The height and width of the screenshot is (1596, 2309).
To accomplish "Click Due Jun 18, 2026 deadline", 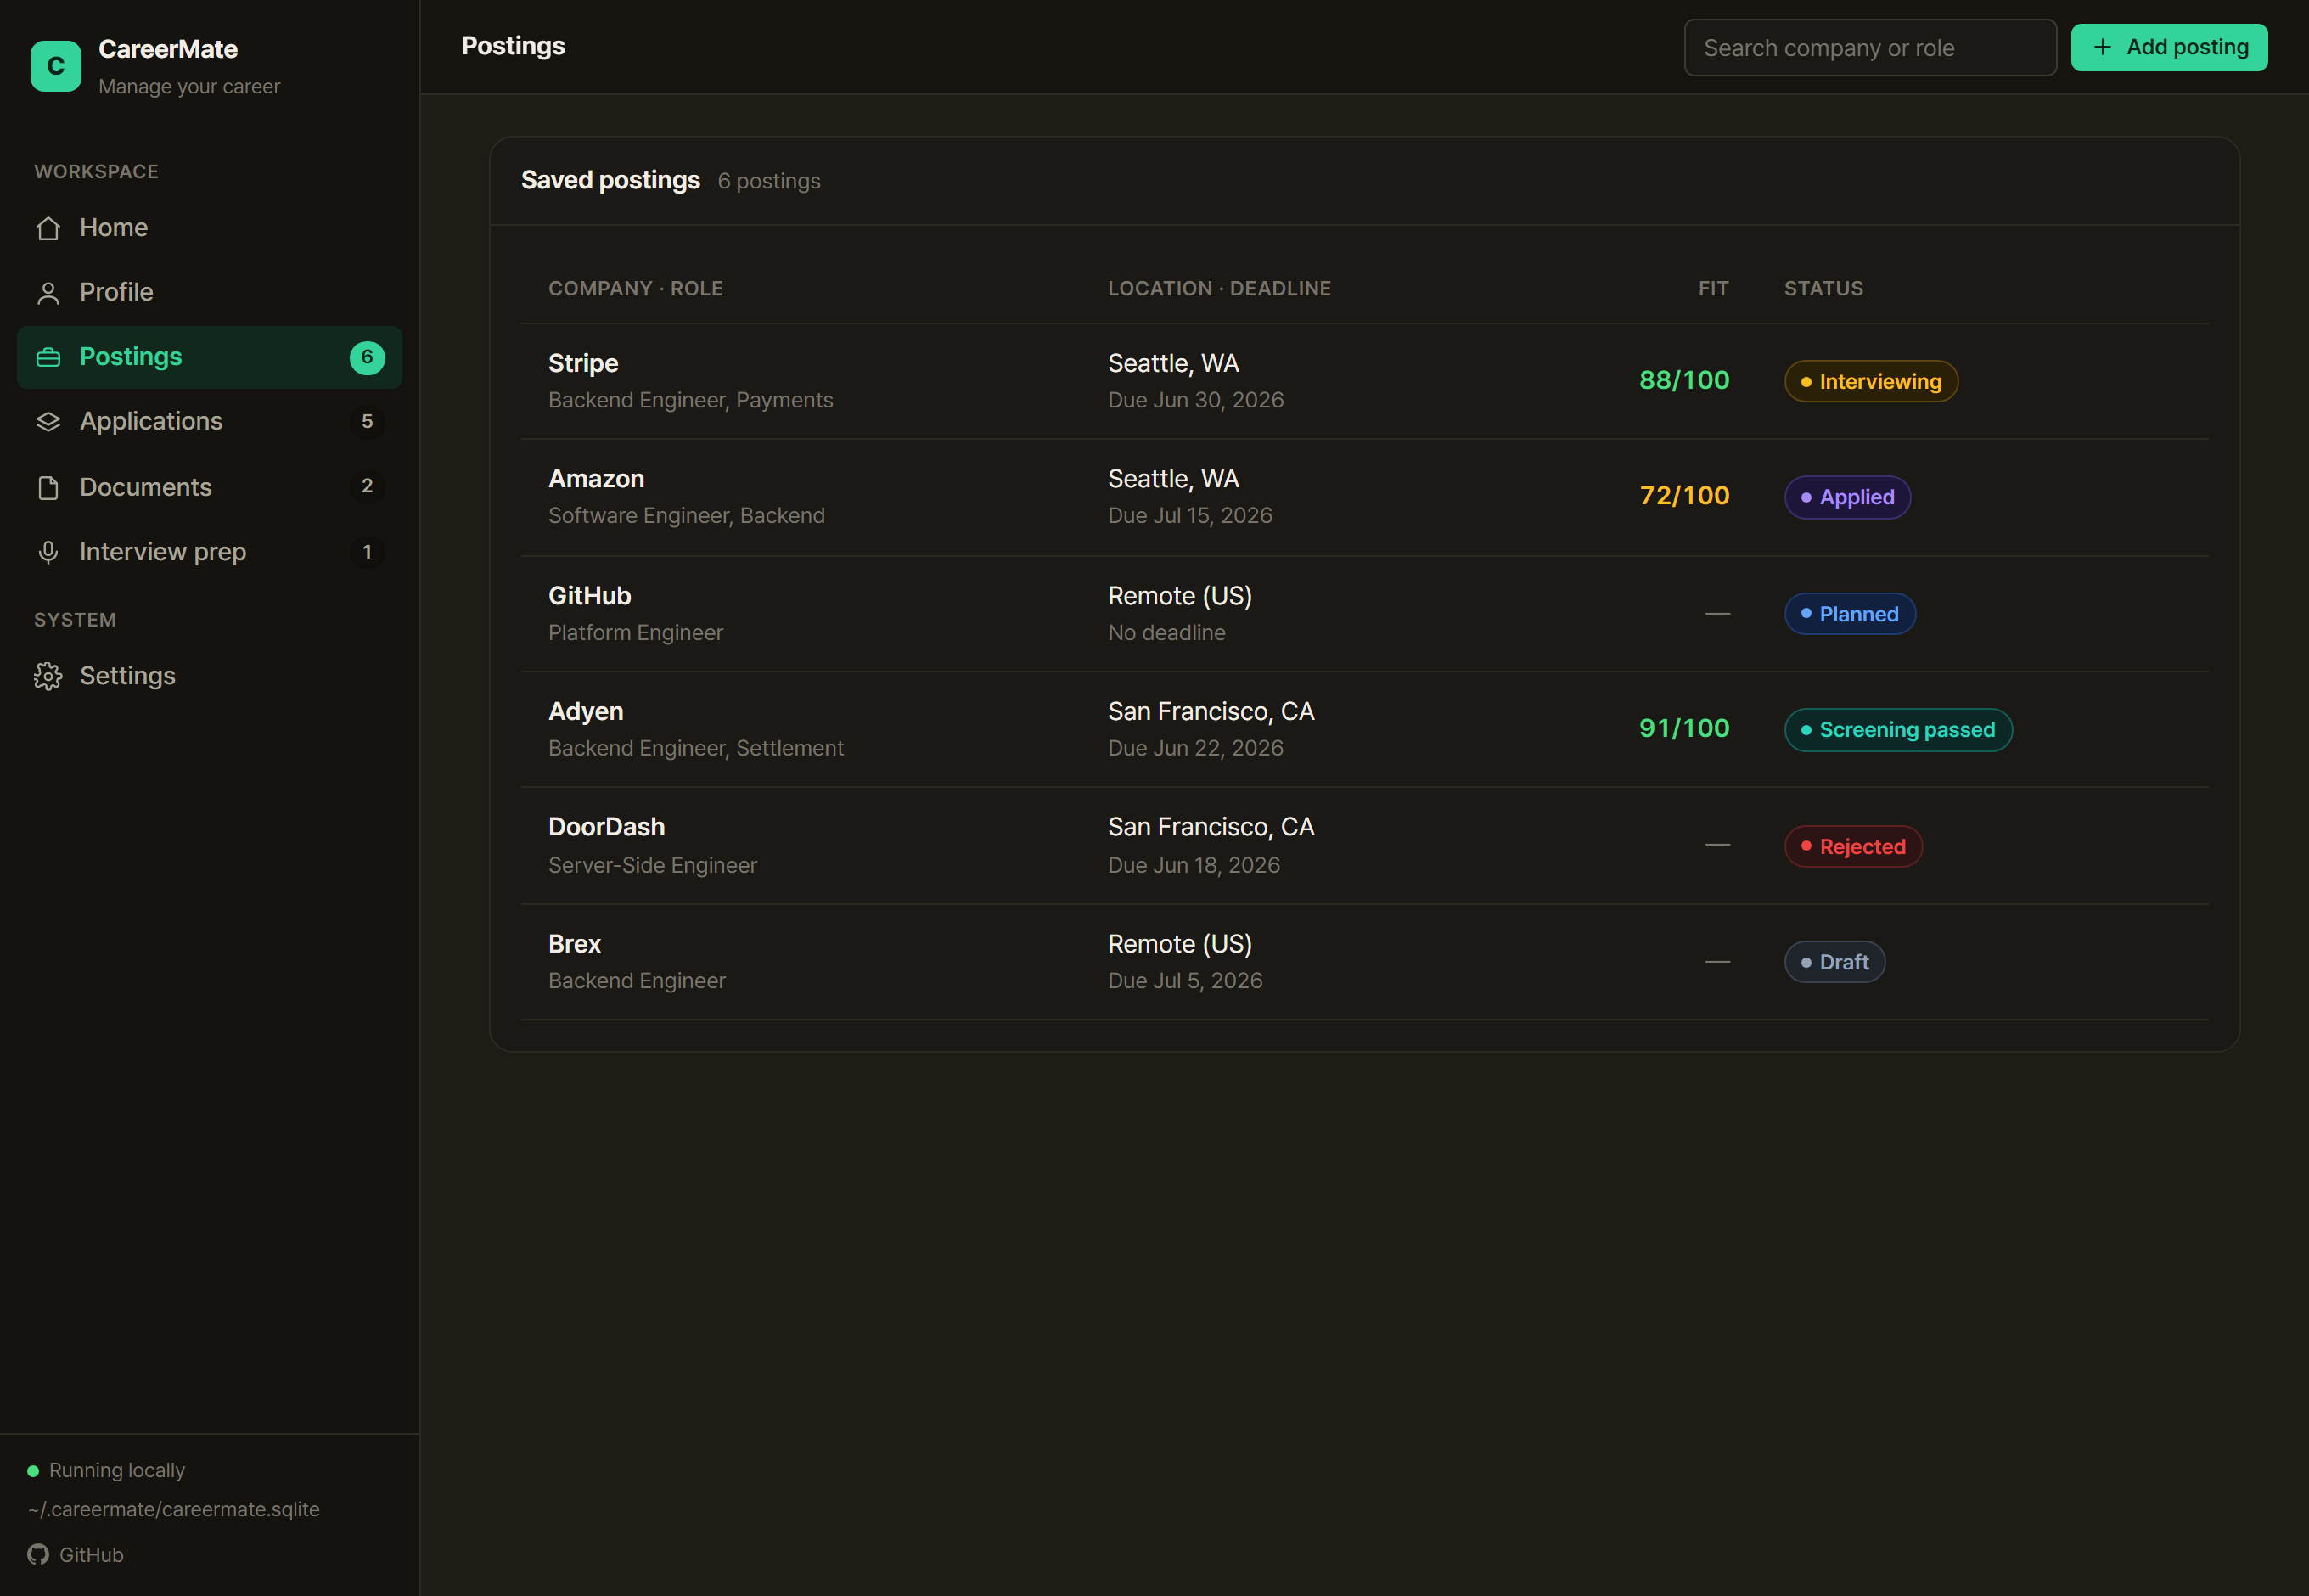I will point(1193,865).
